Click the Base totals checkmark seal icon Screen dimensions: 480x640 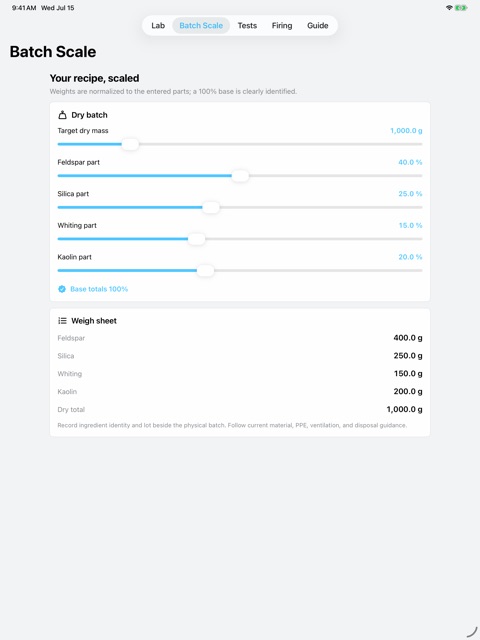point(62,289)
